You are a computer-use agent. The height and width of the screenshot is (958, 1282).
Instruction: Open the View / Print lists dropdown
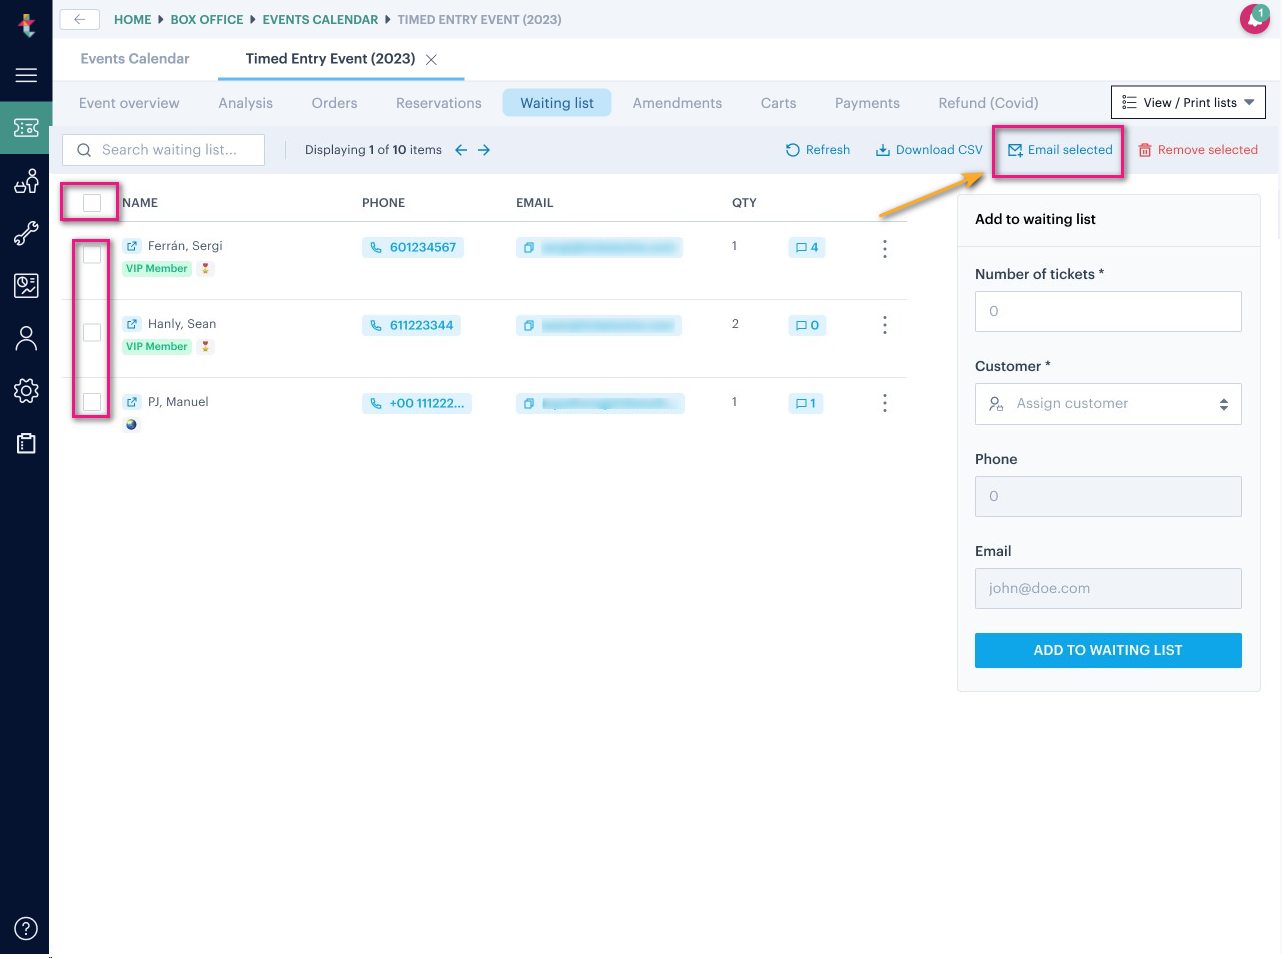pos(1188,102)
